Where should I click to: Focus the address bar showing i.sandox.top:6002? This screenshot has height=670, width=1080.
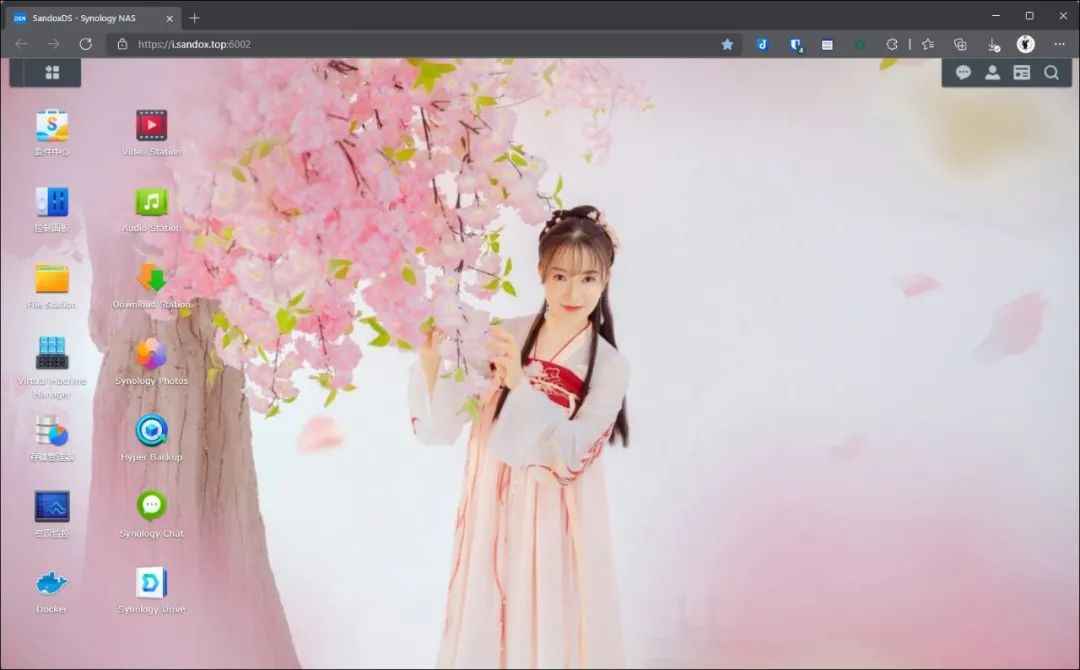pyautogui.click(x=424, y=44)
